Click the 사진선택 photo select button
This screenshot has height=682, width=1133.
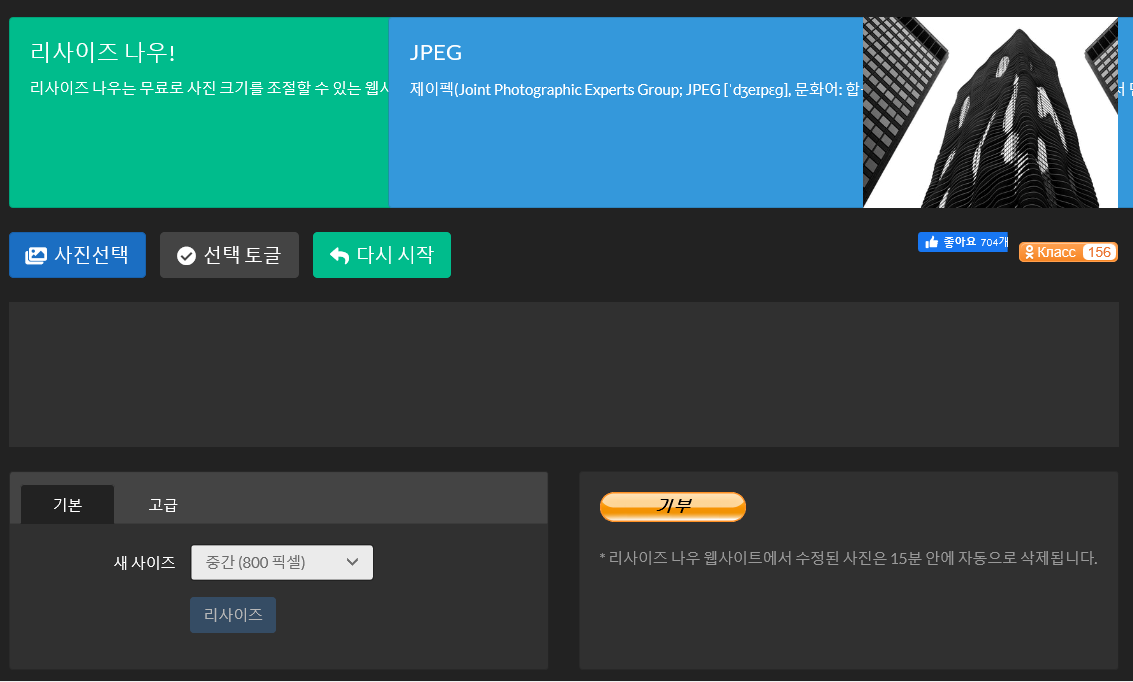77,255
